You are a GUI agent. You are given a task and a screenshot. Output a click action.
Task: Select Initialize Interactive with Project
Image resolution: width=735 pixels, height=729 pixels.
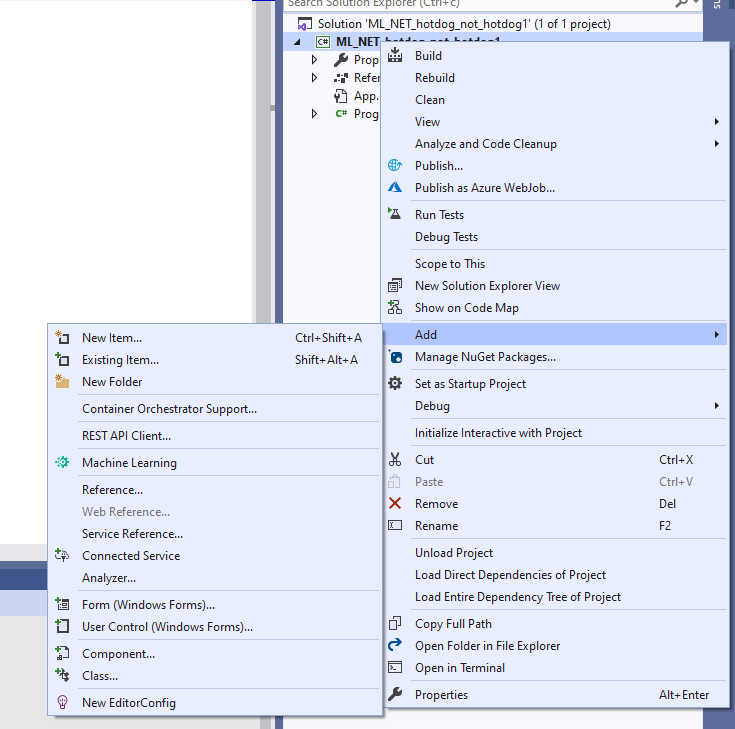tap(498, 433)
